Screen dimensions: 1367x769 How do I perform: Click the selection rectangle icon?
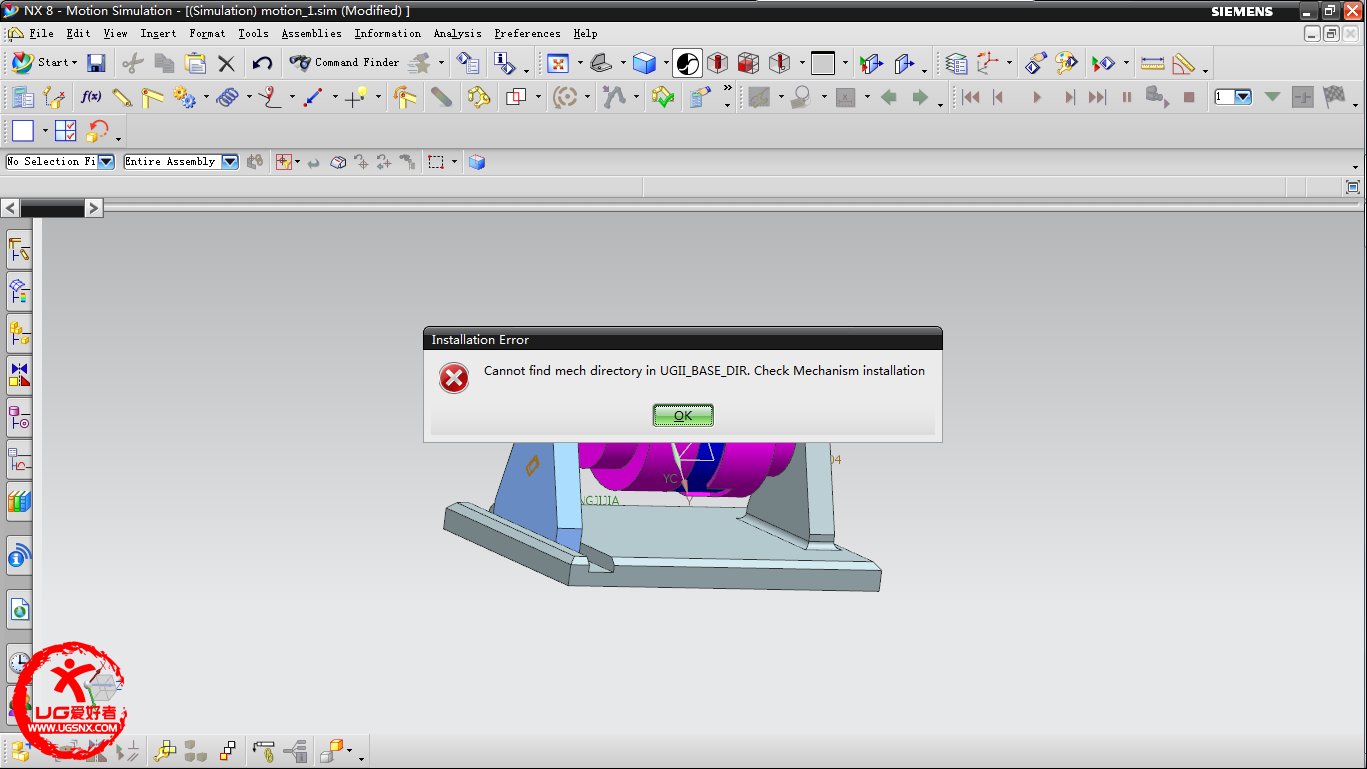coord(436,162)
